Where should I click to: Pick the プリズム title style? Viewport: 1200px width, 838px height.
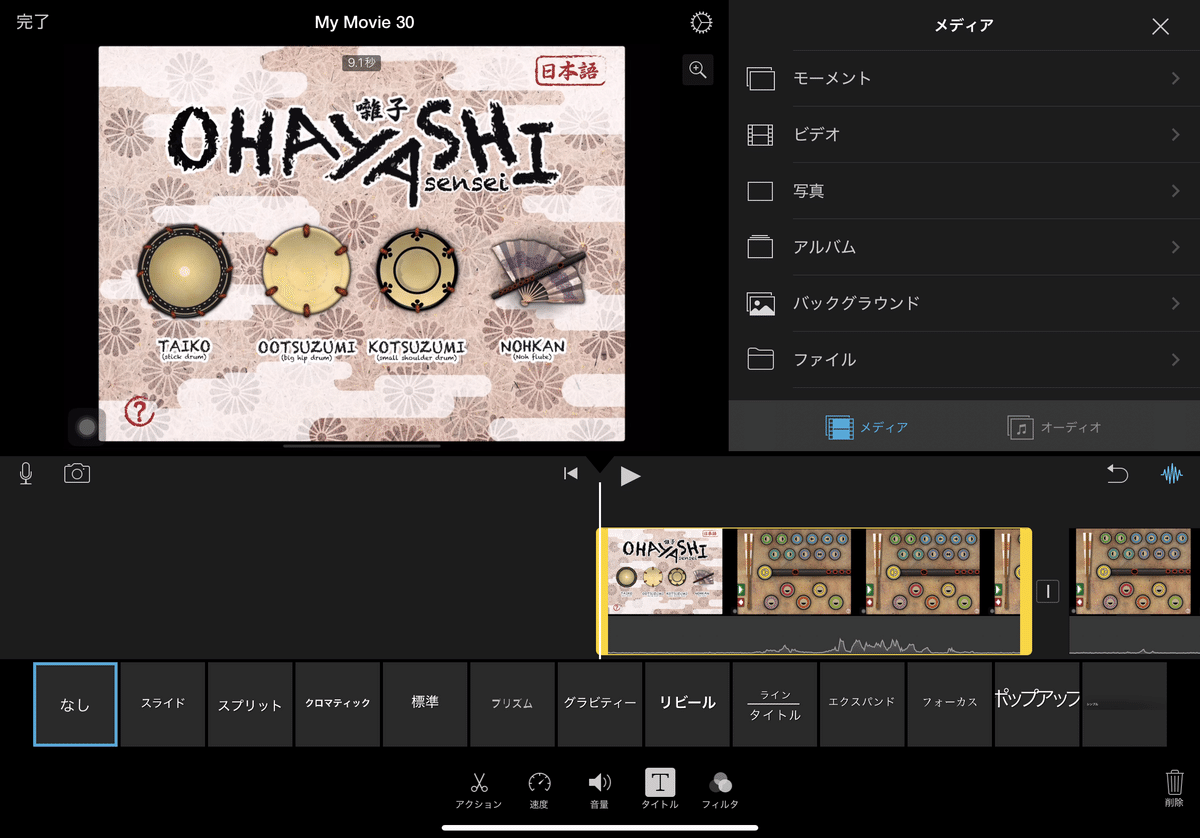click(x=512, y=704)
